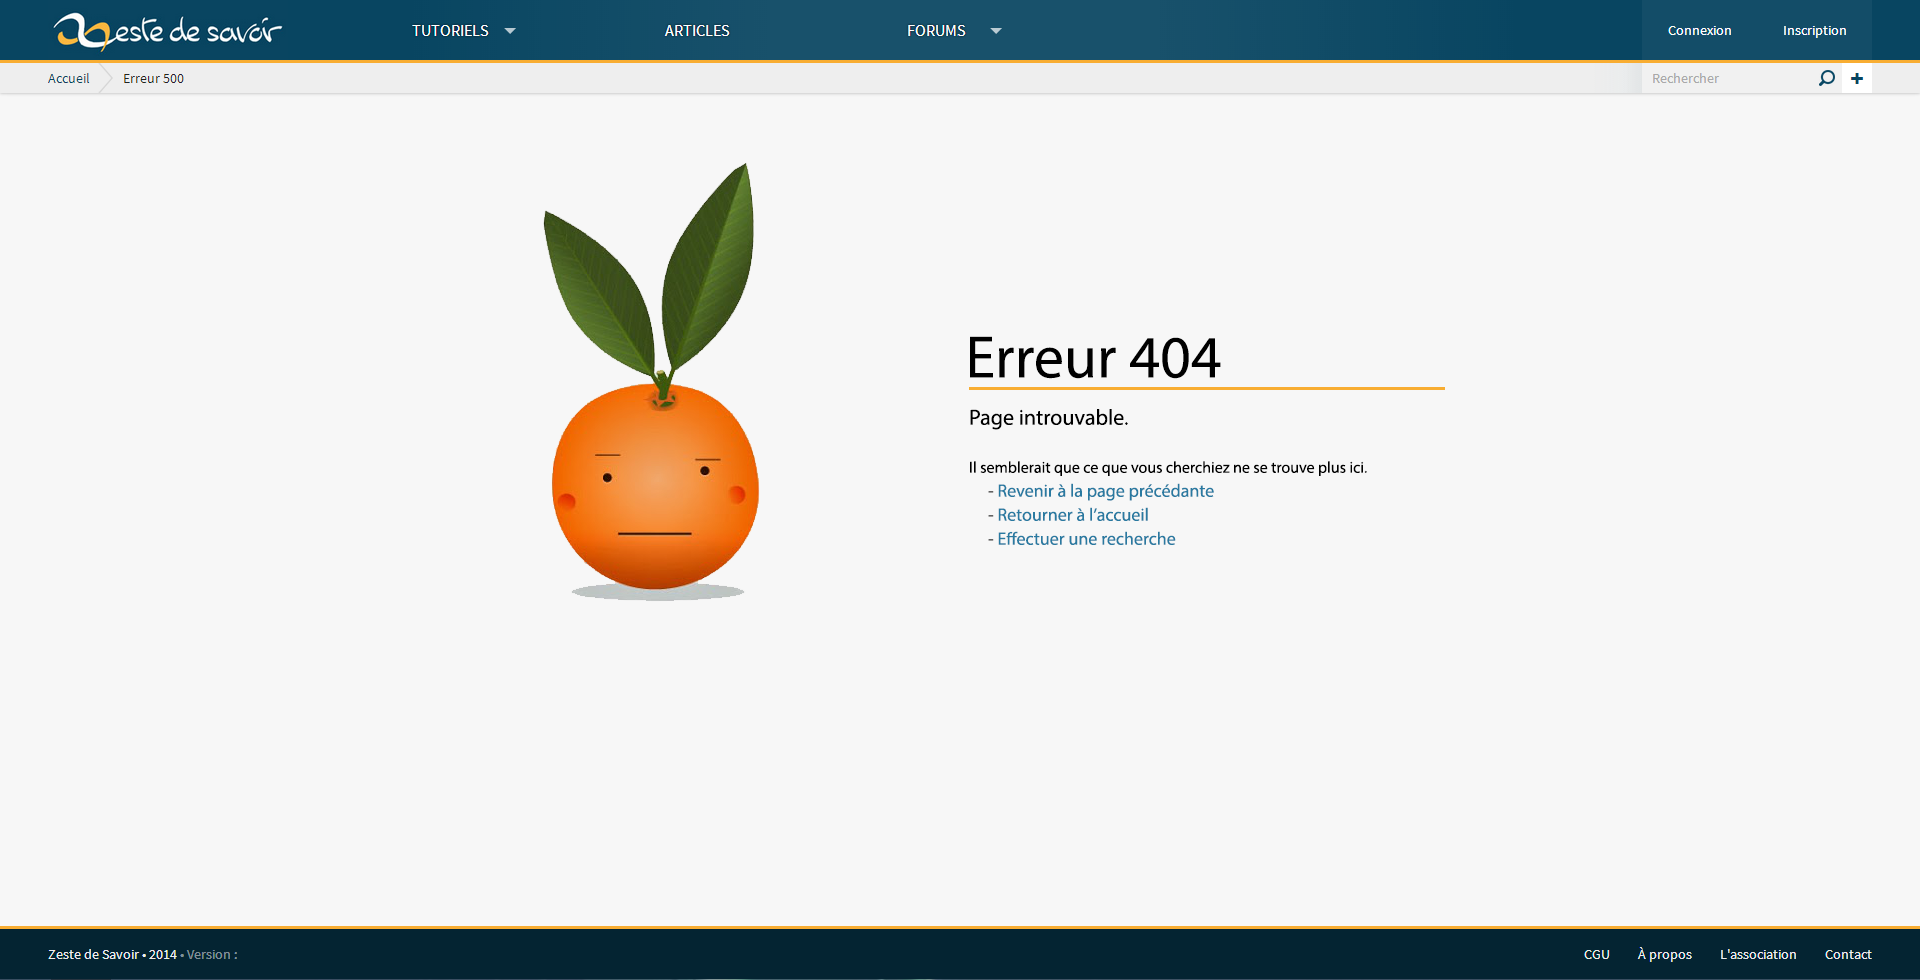Click the 'Retourner à l'accueil' link
The image size is (1920, 980).
(1072, 515)
